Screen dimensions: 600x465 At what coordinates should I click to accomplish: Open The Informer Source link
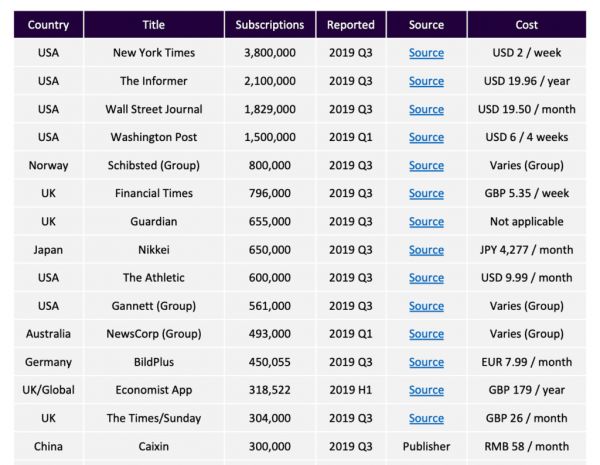(426, 81)
